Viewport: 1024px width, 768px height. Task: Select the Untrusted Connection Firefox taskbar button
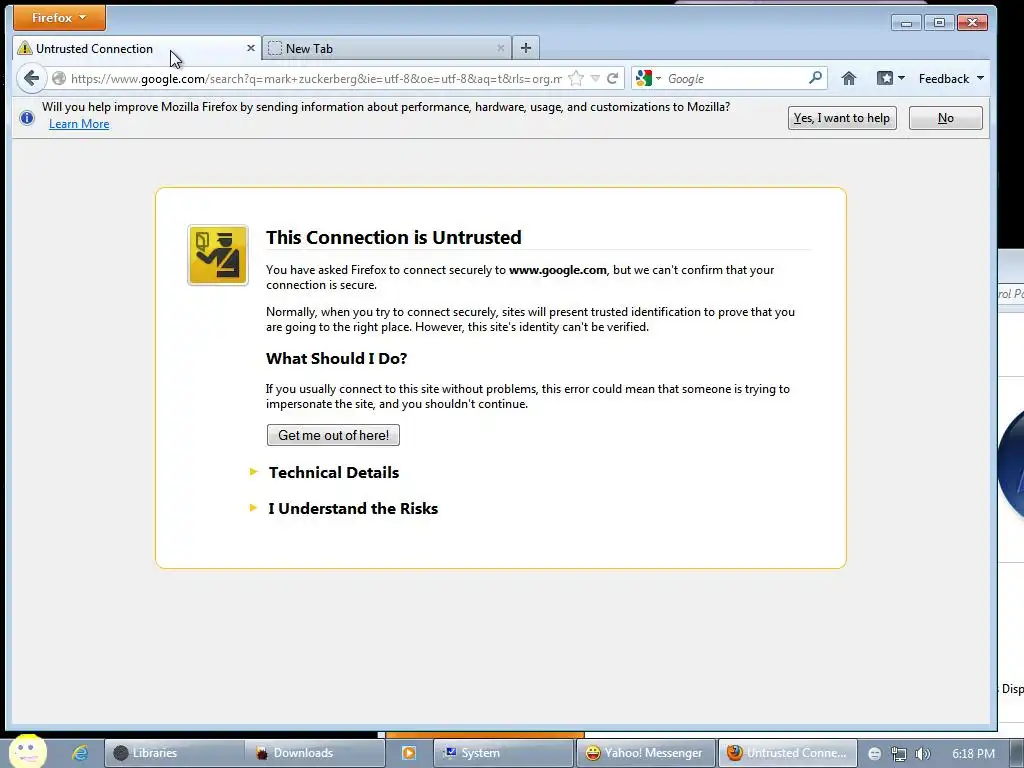788,753
